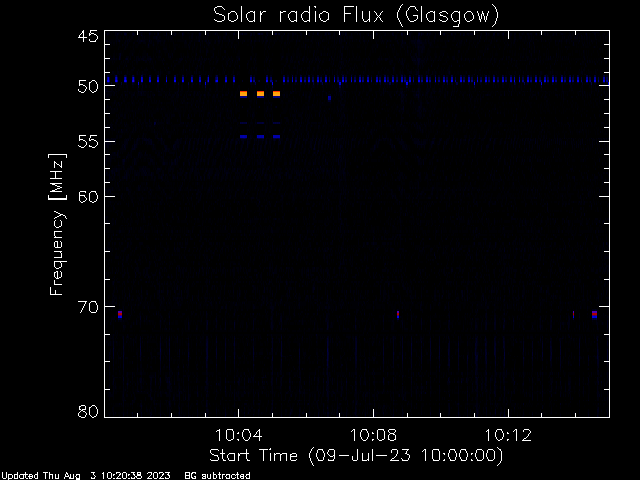640x480 pixels.
Task: Click the 45 frequency axis label
Action: pos(88,36)
